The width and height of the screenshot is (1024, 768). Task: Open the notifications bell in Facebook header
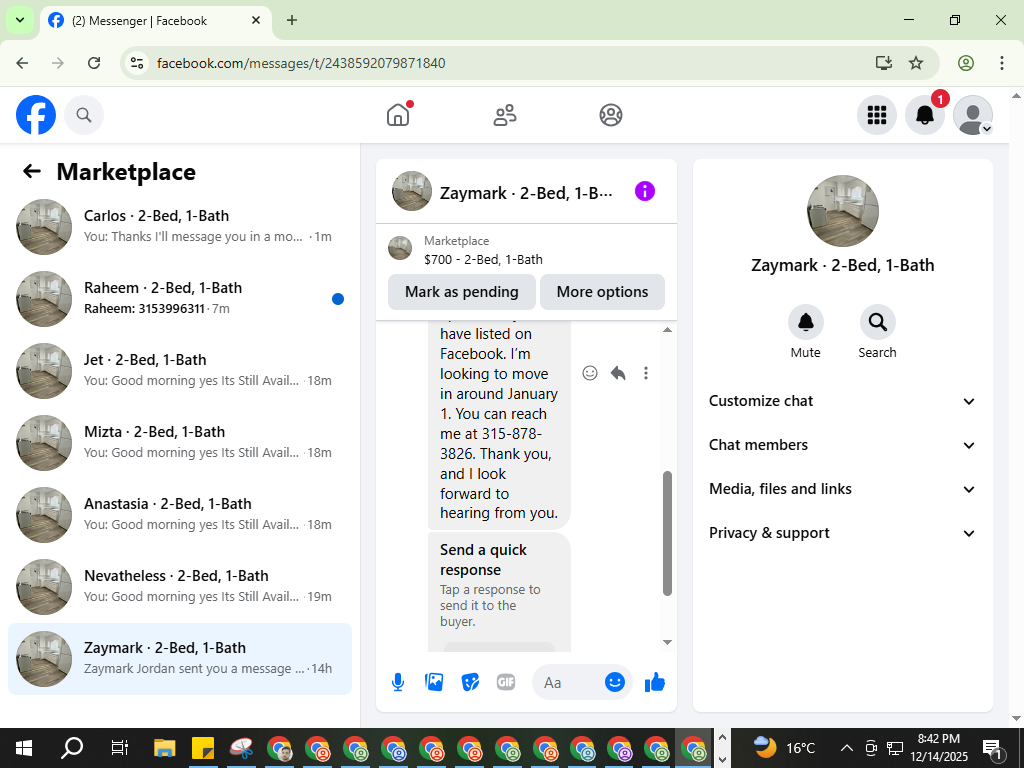coord(925,115)
